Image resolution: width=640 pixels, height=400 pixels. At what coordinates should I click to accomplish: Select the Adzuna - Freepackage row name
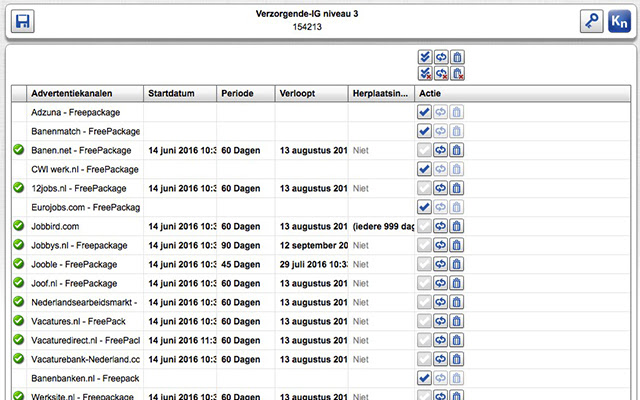click(x=76, y=112)
